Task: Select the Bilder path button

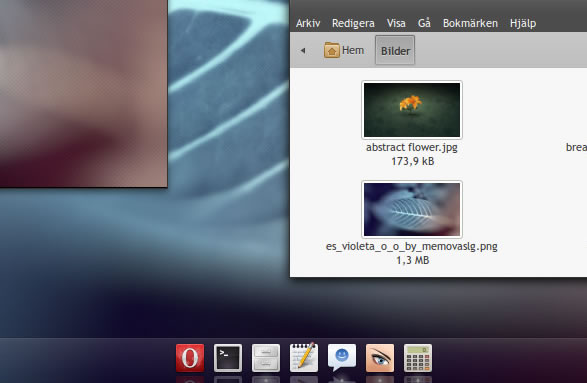Action: click(x=395, y=50)
